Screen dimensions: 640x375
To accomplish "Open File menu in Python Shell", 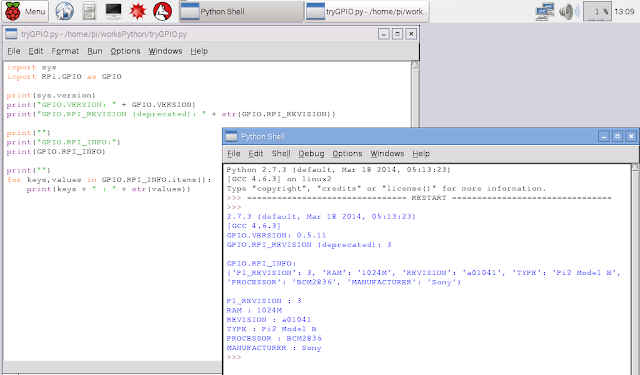I will 233,154.
